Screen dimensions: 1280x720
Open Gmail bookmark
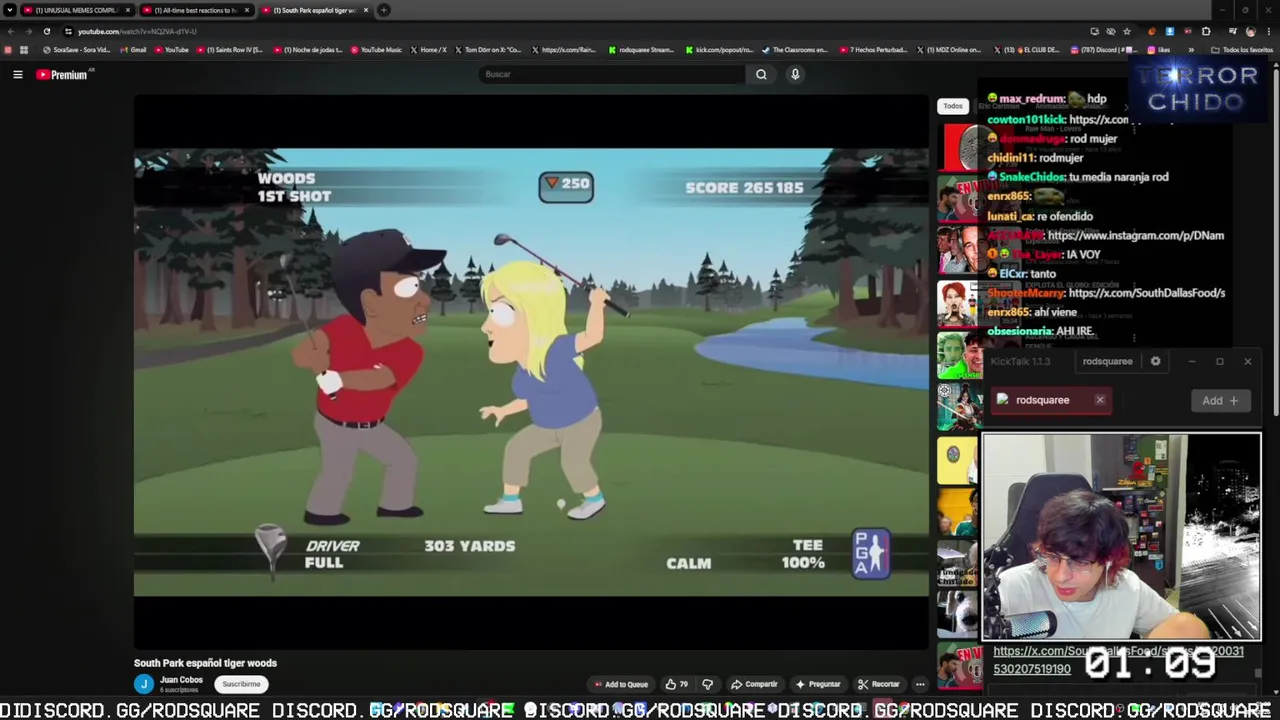[133, 50]
